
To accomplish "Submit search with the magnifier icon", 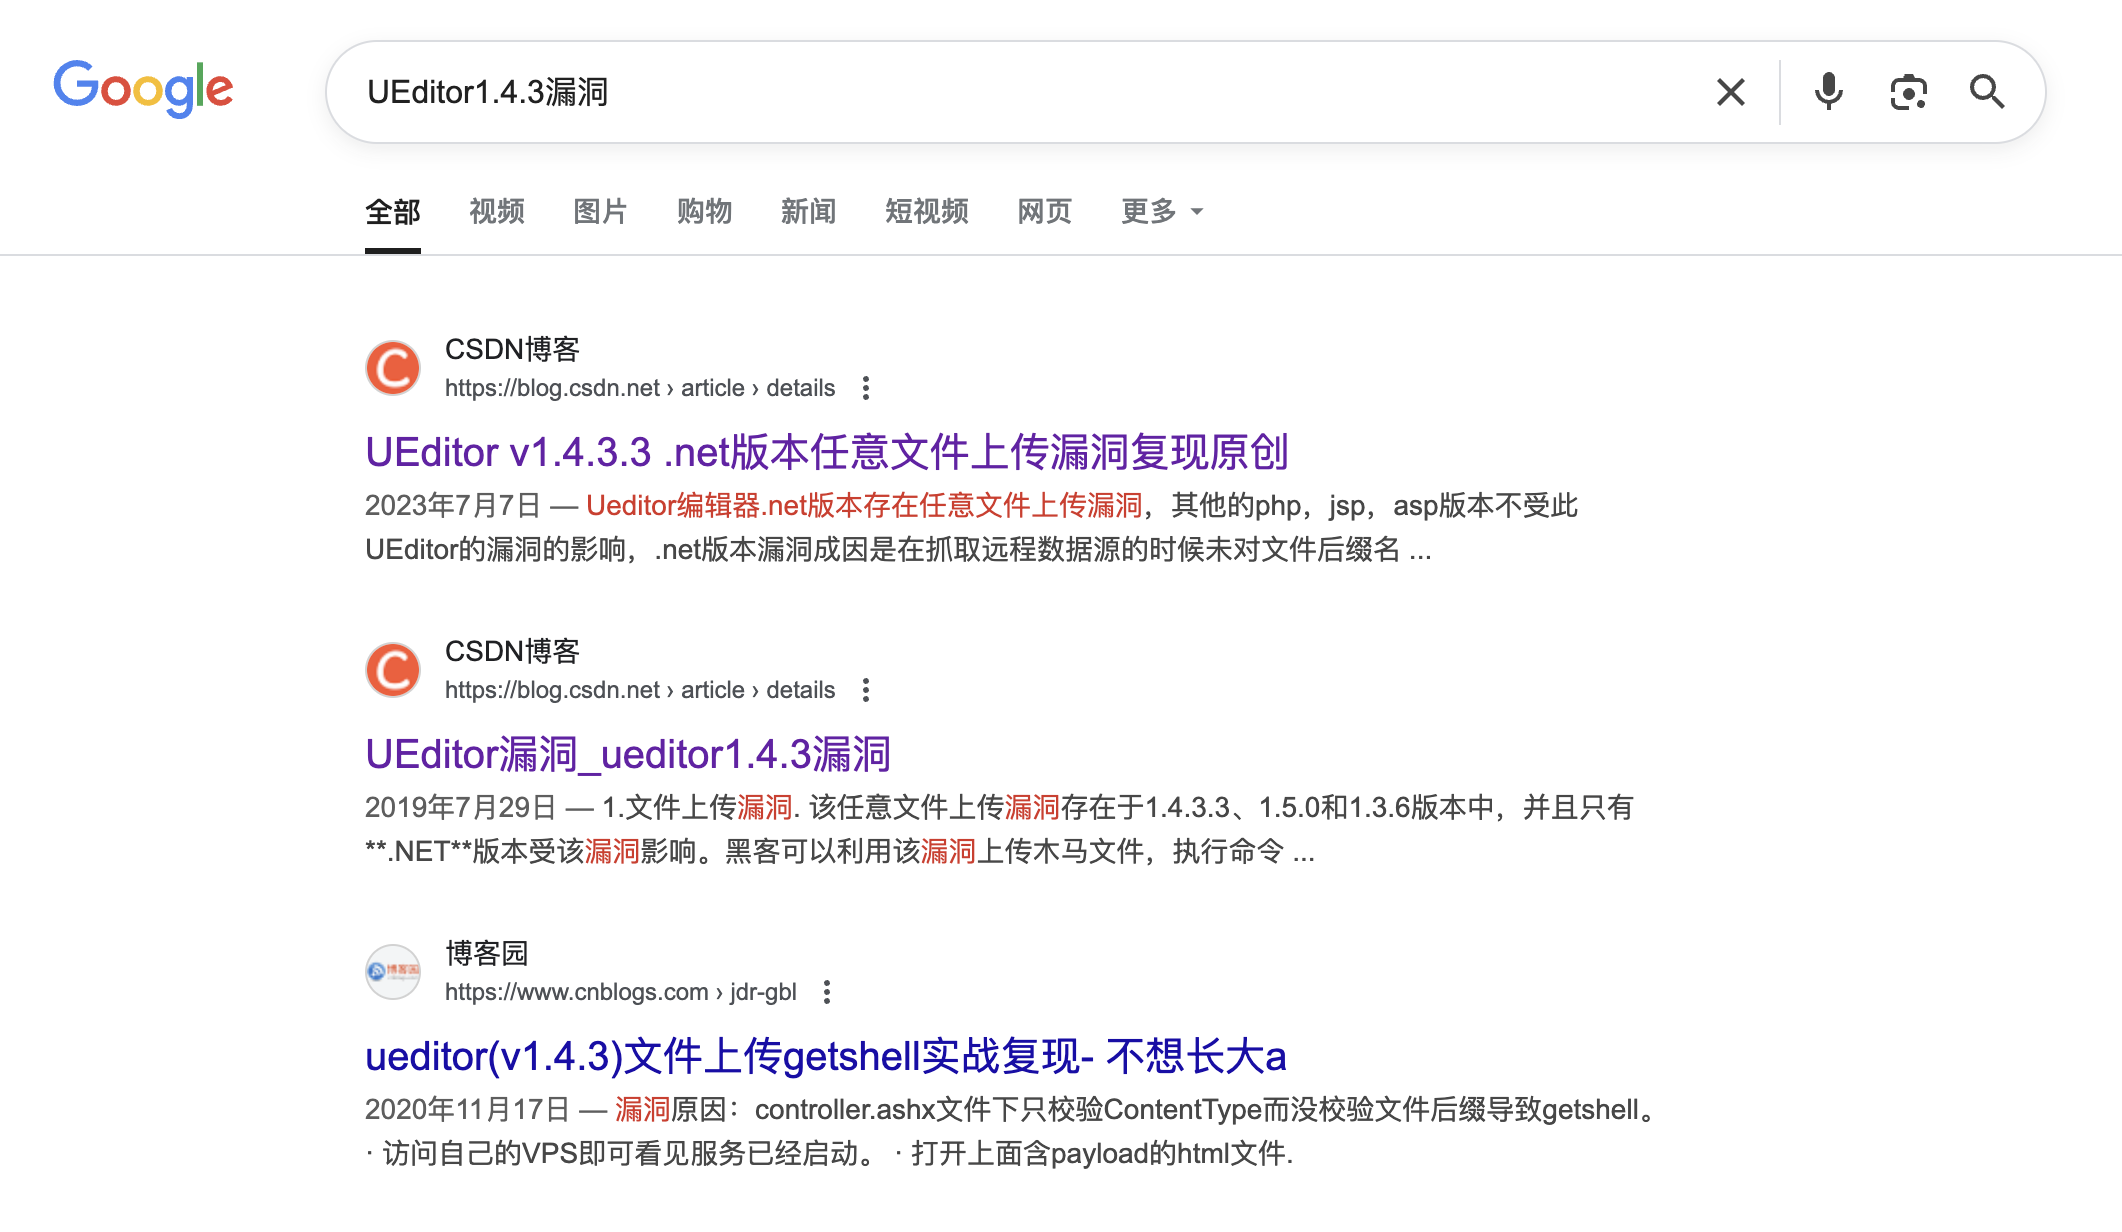I will click(1987, 92).
